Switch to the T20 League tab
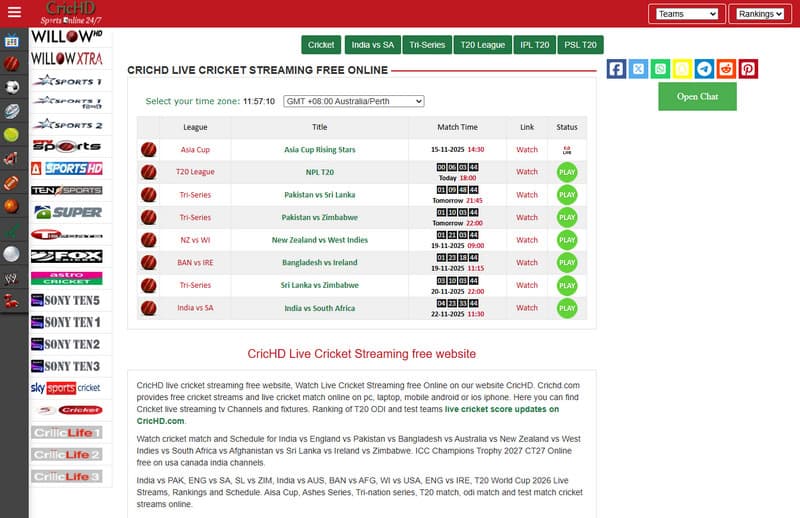The height and width of the screenshot is (518, 800). click(482, 45)
